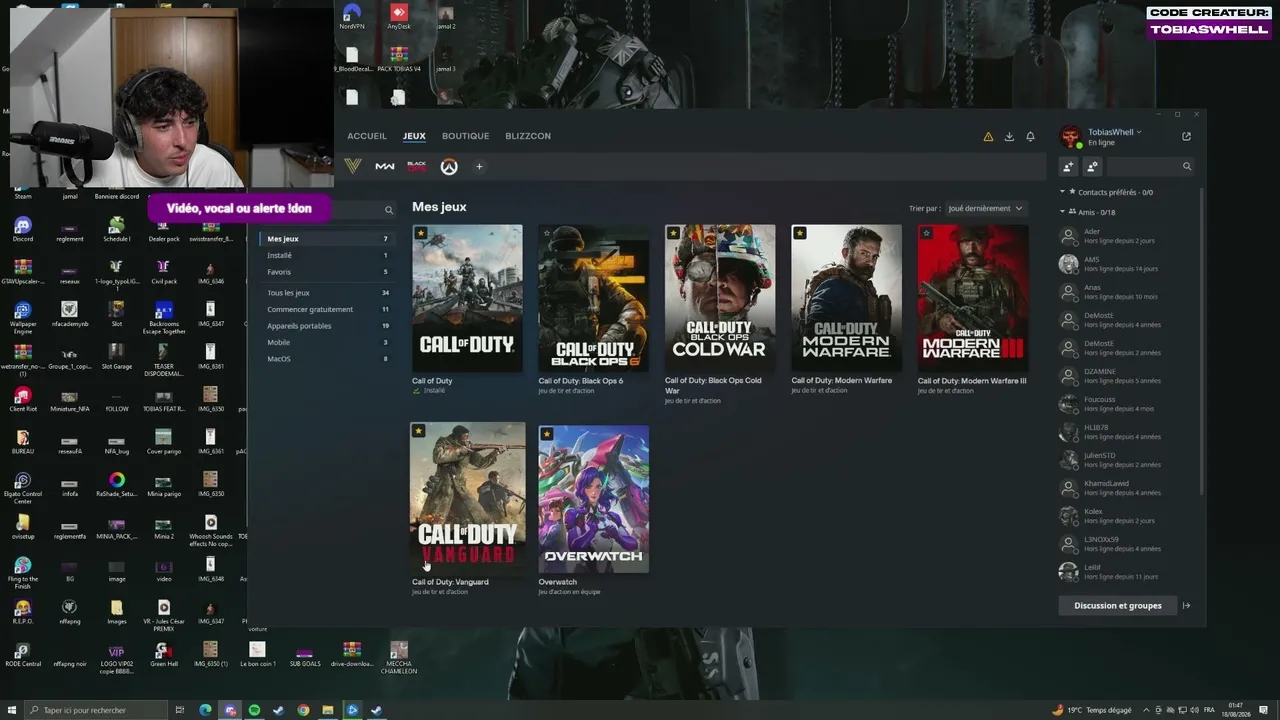Open the Vanguard shortcut icon in games bar
The height and width of the screenshot is (720, 1280).
pyautogui.click(x=353, y=166)
